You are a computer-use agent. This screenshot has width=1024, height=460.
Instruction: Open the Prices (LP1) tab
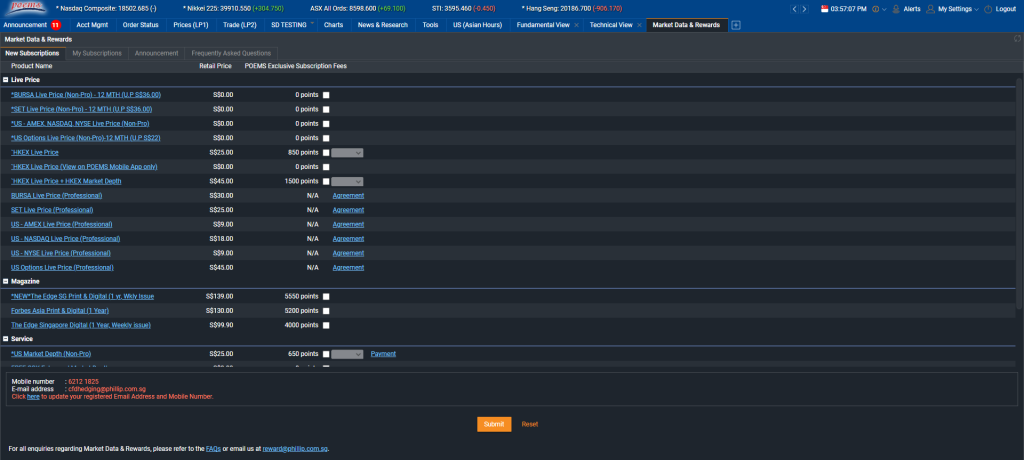tap(191, 25)
